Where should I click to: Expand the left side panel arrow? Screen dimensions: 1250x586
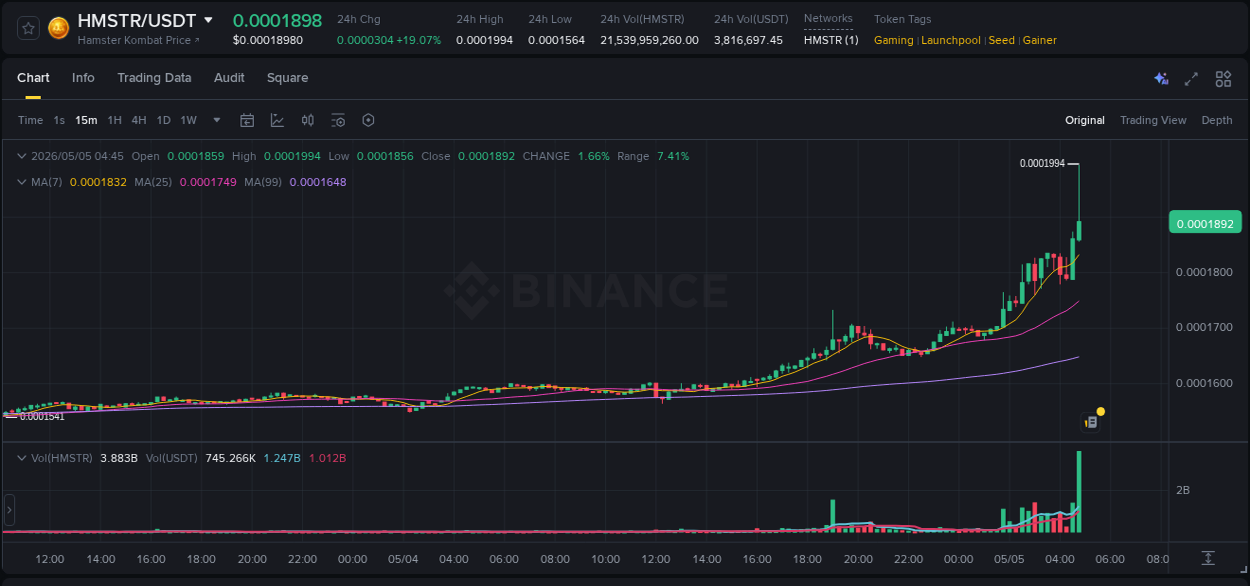coord(9,510)
